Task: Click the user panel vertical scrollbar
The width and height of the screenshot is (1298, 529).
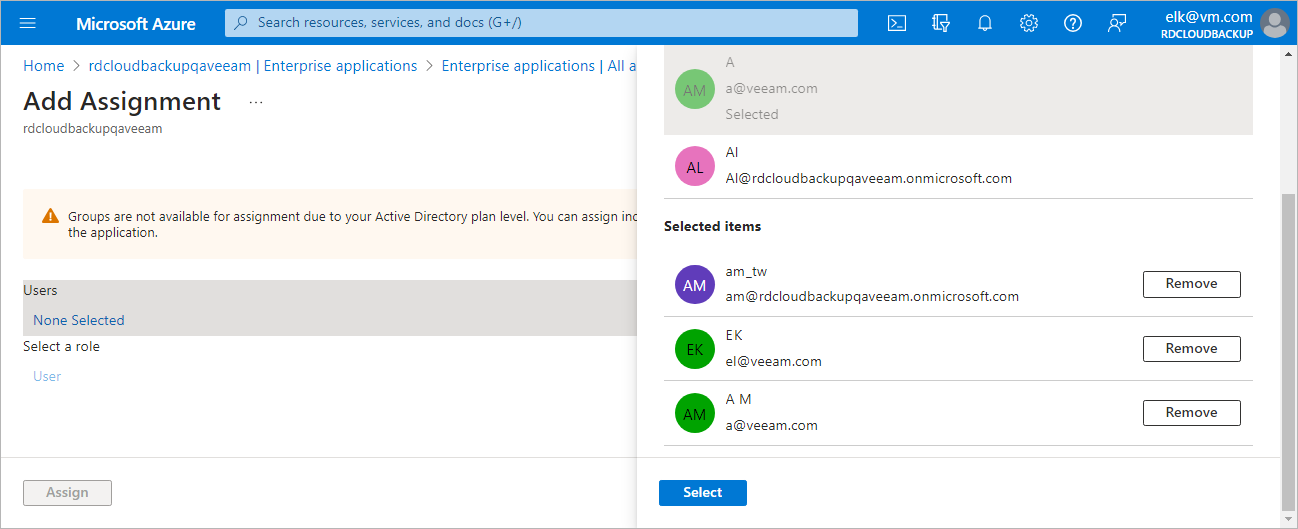Action: pyautogui.click(x=1288, y=350)
